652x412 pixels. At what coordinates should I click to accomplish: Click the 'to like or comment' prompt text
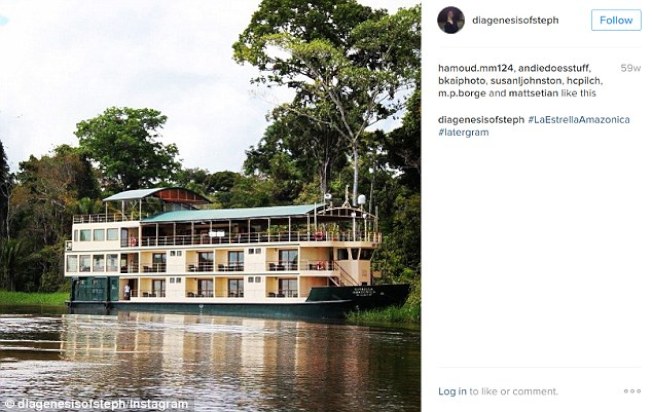click(514, 391)
